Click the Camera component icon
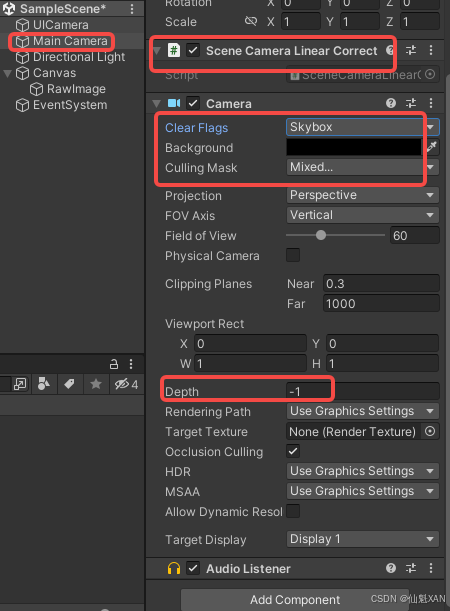The image size is (450, 611). tap(174, 103)
